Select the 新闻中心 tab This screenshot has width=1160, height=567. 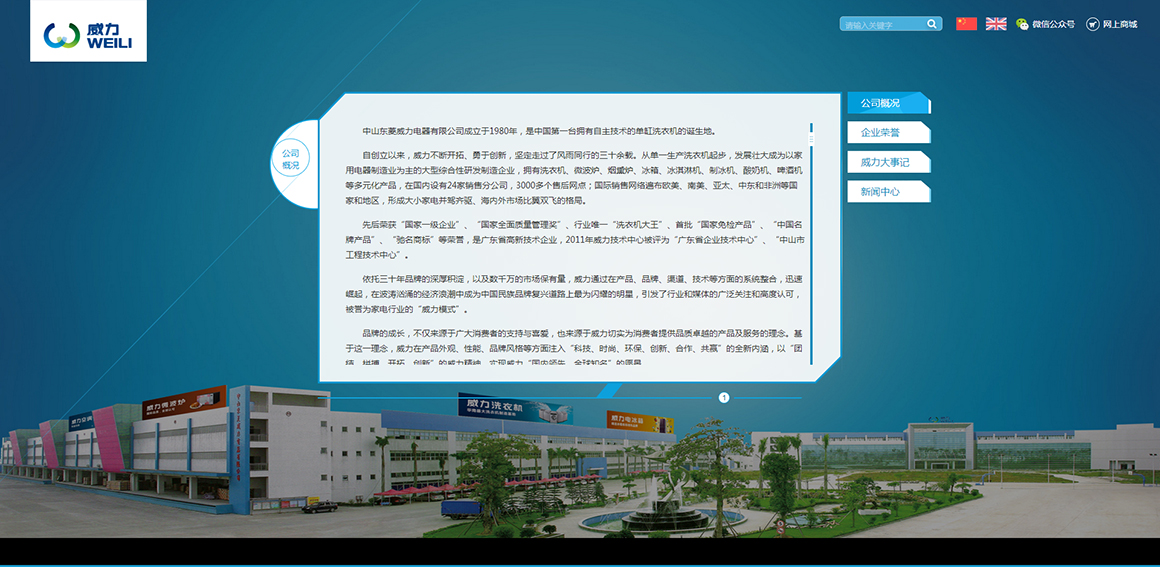click(x=888, y=192)
